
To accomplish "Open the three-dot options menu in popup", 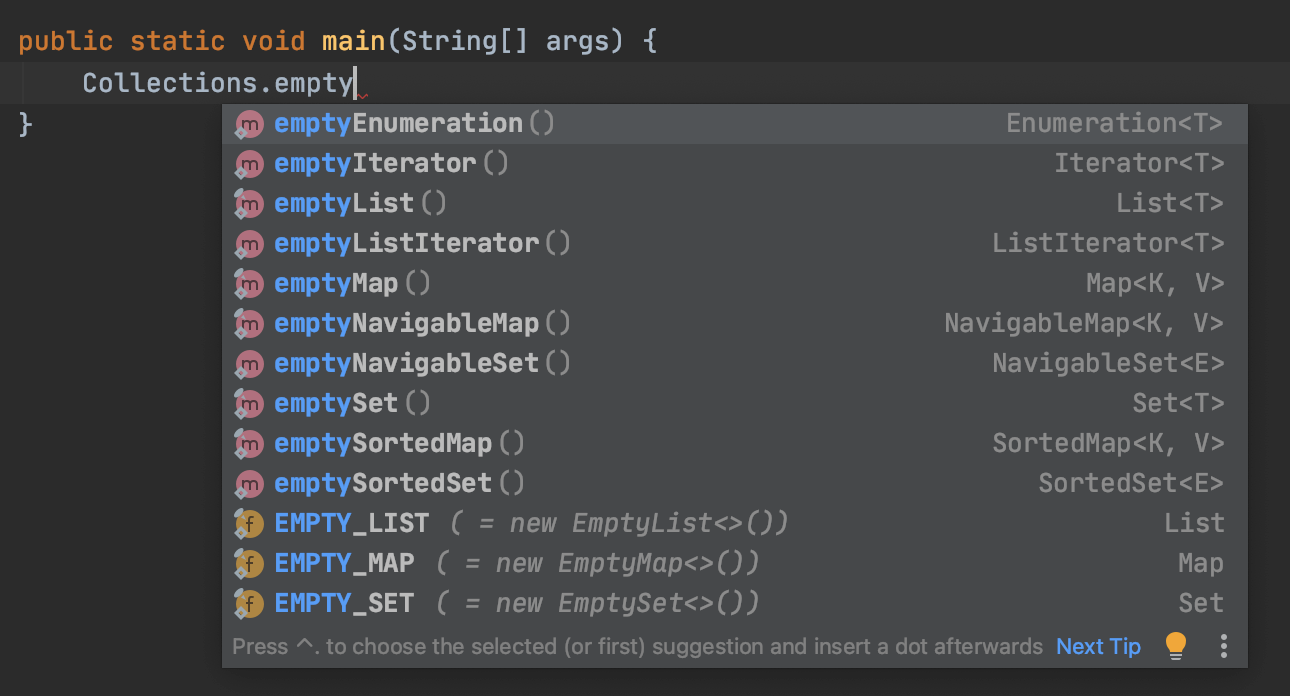I will [1223, 646].
